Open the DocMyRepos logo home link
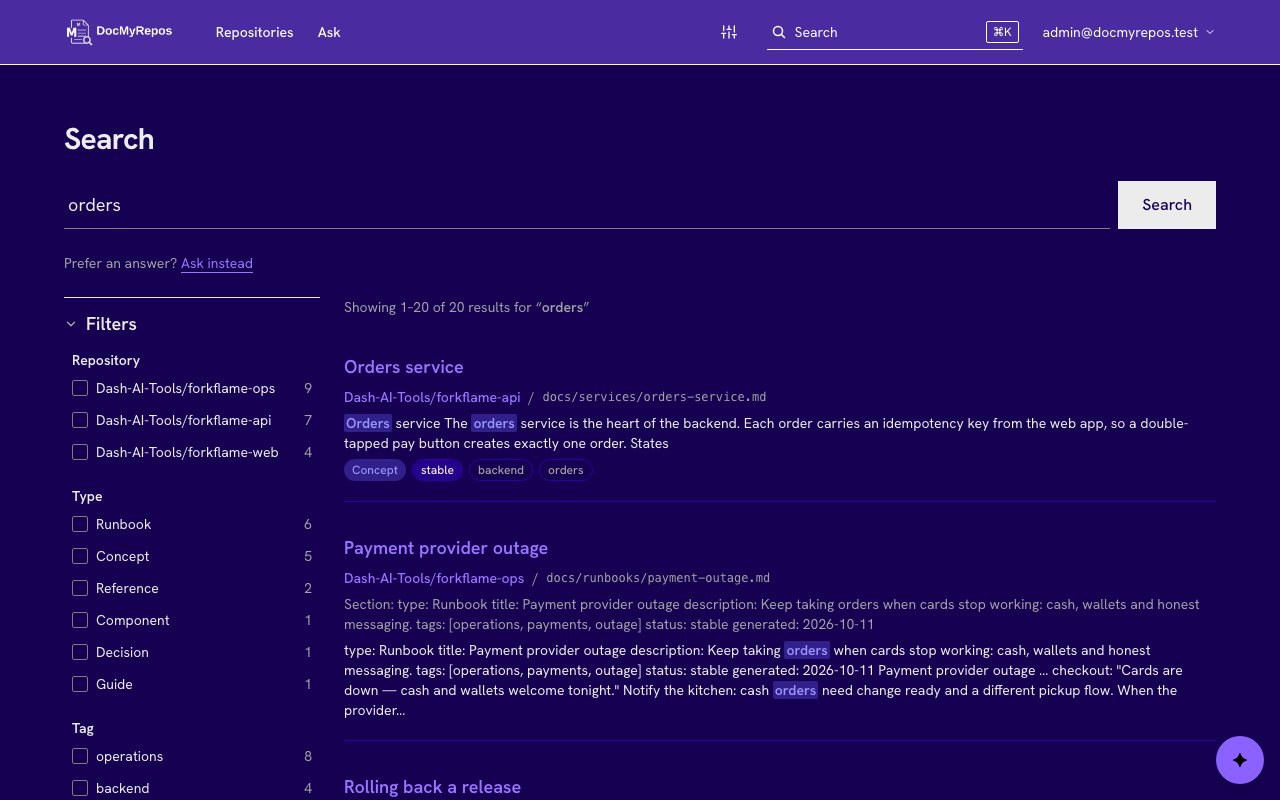This screenshot has width=1280, height=800. click(x=119, y=32)
